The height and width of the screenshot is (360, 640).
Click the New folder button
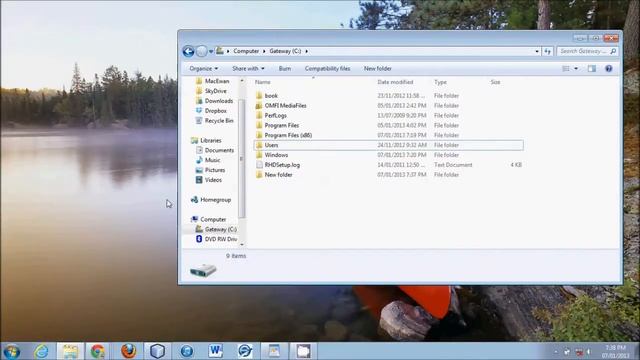[378, 69]
